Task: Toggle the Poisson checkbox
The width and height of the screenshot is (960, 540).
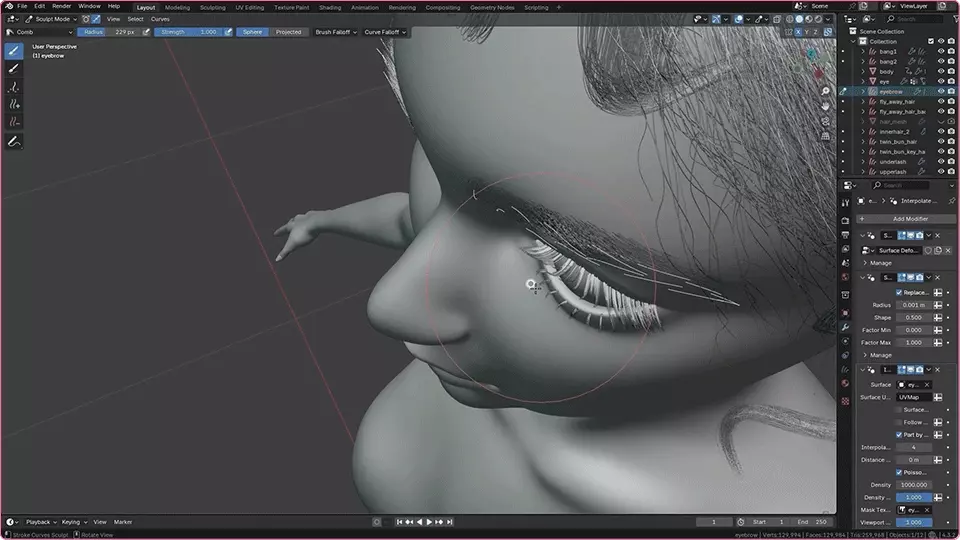Action: click(x=899, y=472)
